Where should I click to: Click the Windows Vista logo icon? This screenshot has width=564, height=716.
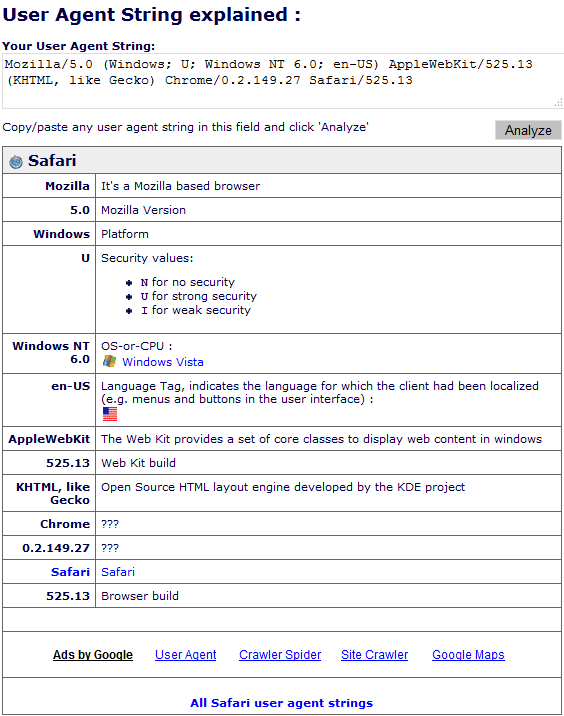[x=109, y=361]
